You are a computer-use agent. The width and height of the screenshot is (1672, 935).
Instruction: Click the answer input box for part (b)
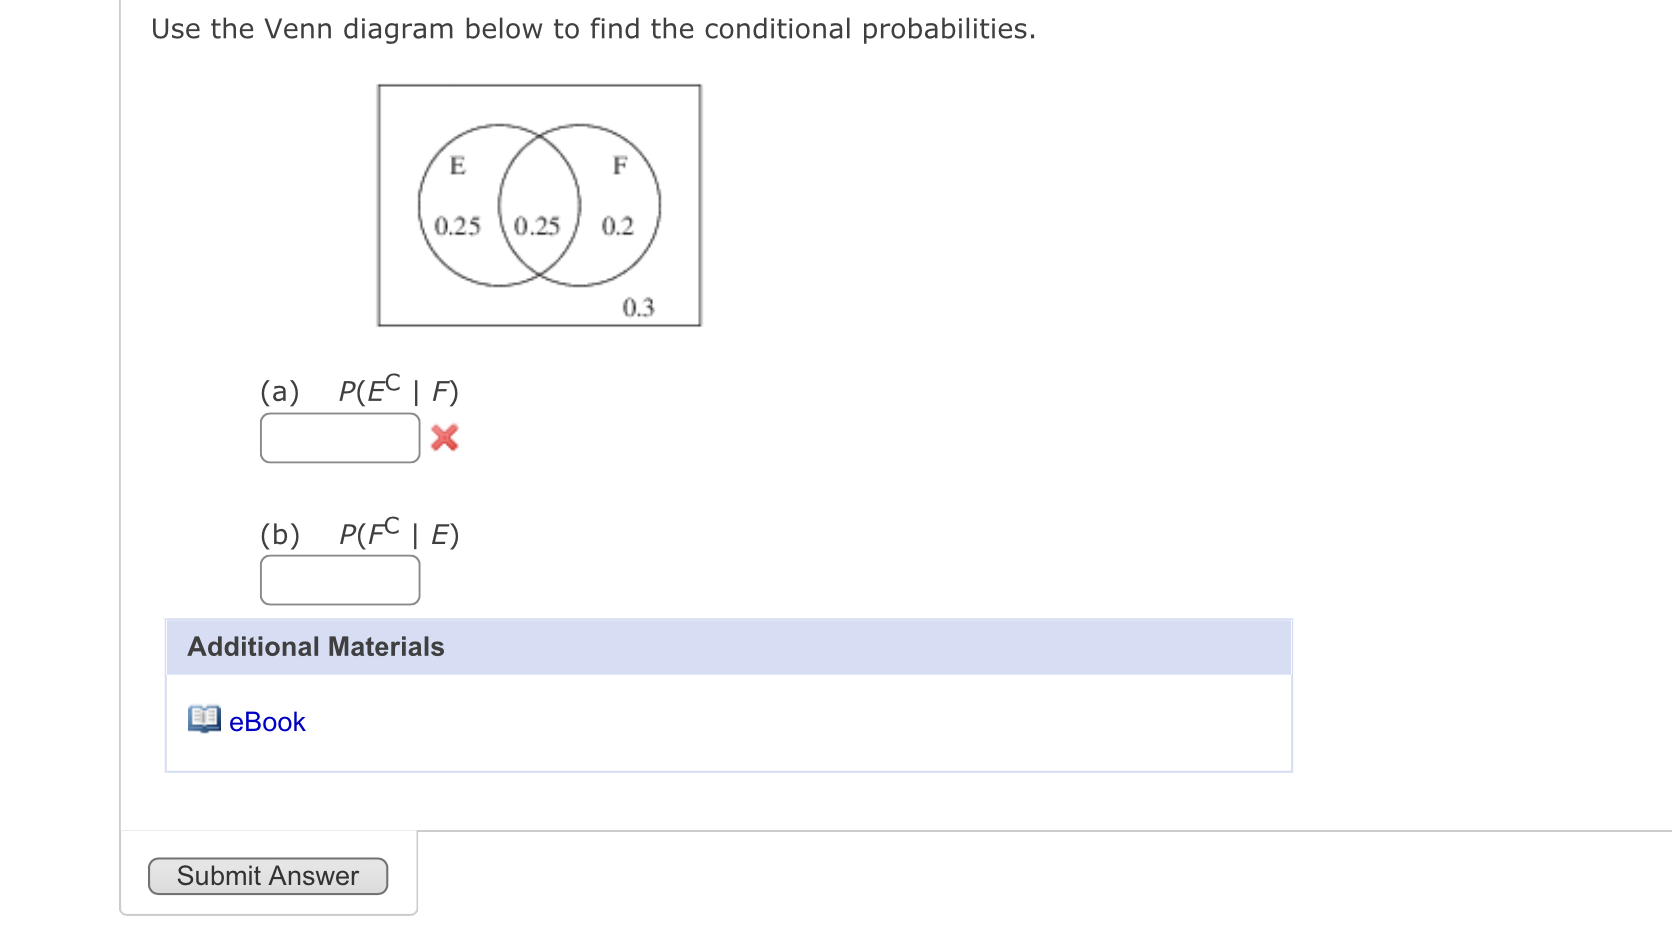click(x=339, y=580)
